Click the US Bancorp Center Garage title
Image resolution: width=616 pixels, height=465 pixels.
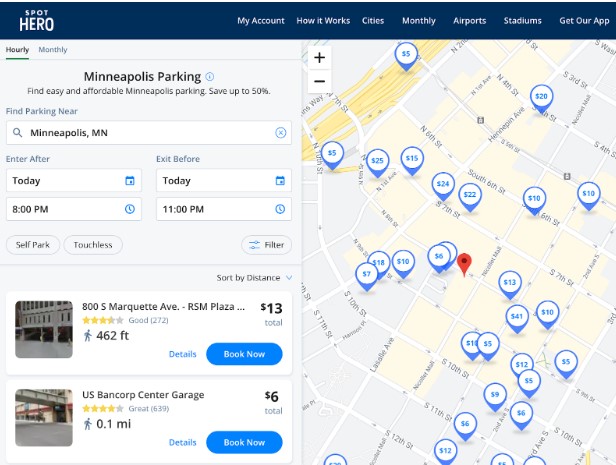pyautogui.click(x=143, y=395)
